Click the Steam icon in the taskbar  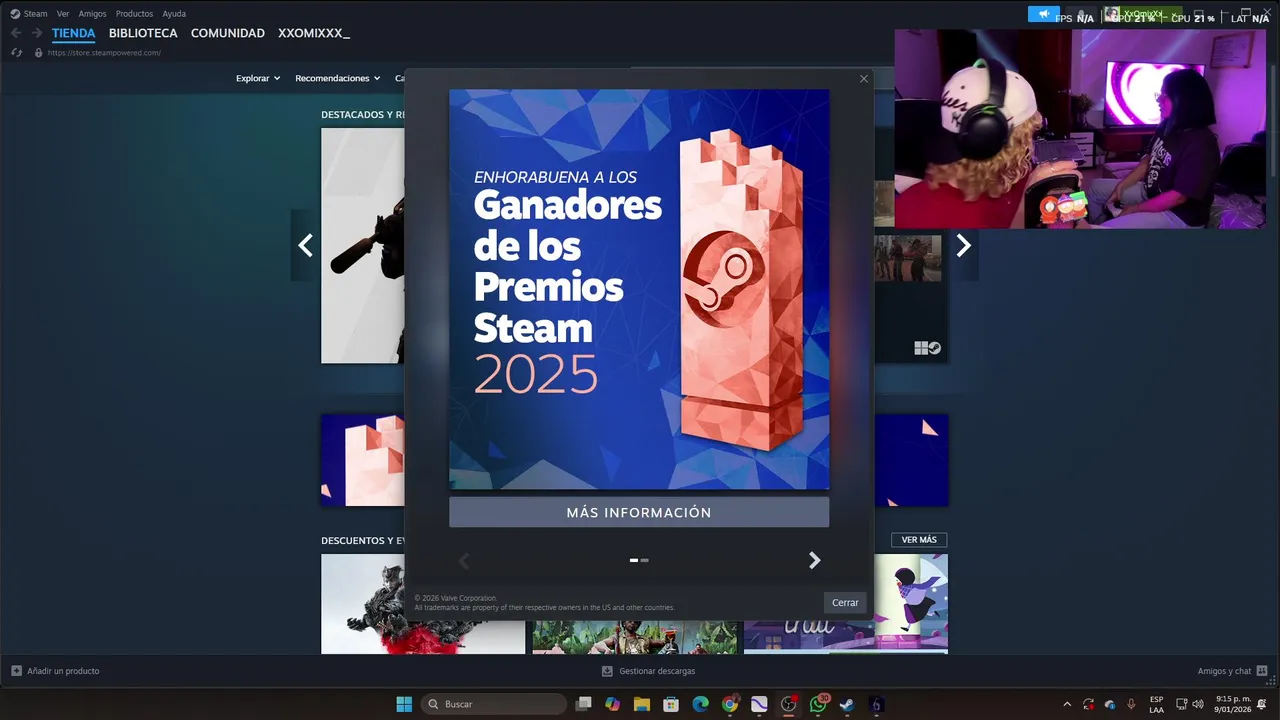tap(847, 704)
